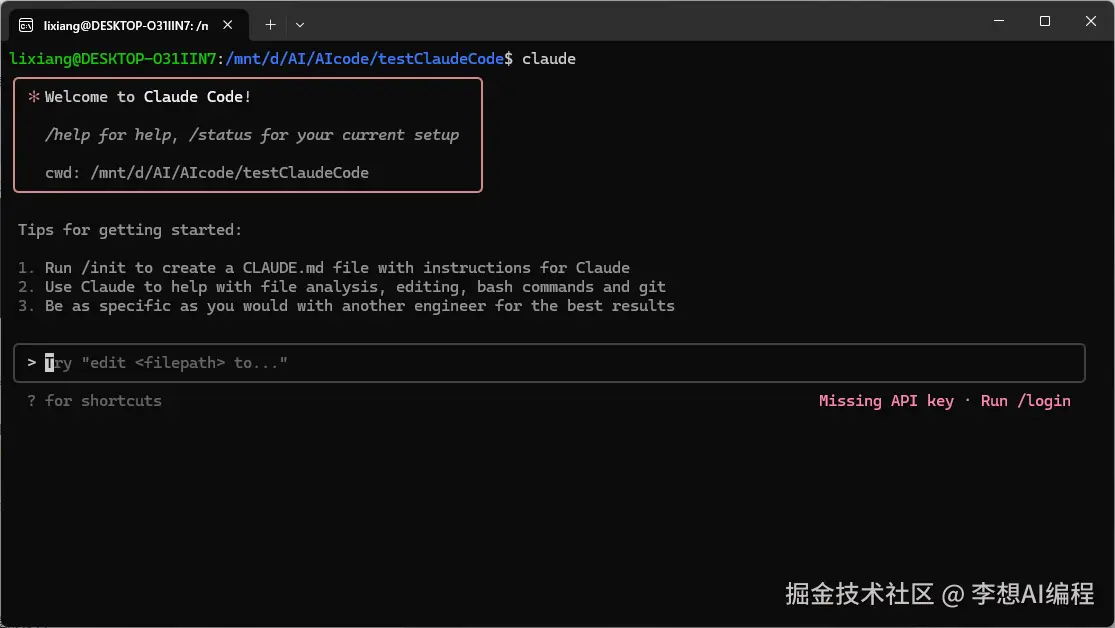This screenshot has width=1115, height=628.
Task: Click the 'Missing API key · Run /login' message
Action: pos(944,401)
